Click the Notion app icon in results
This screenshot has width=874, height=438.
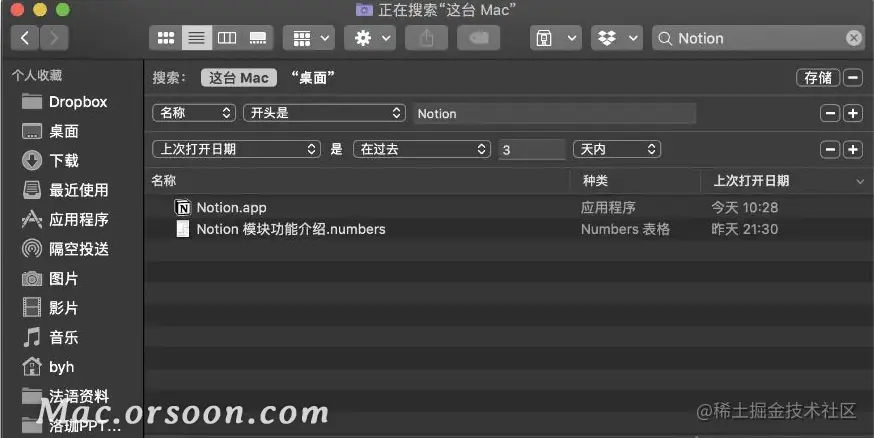[183, 207]
